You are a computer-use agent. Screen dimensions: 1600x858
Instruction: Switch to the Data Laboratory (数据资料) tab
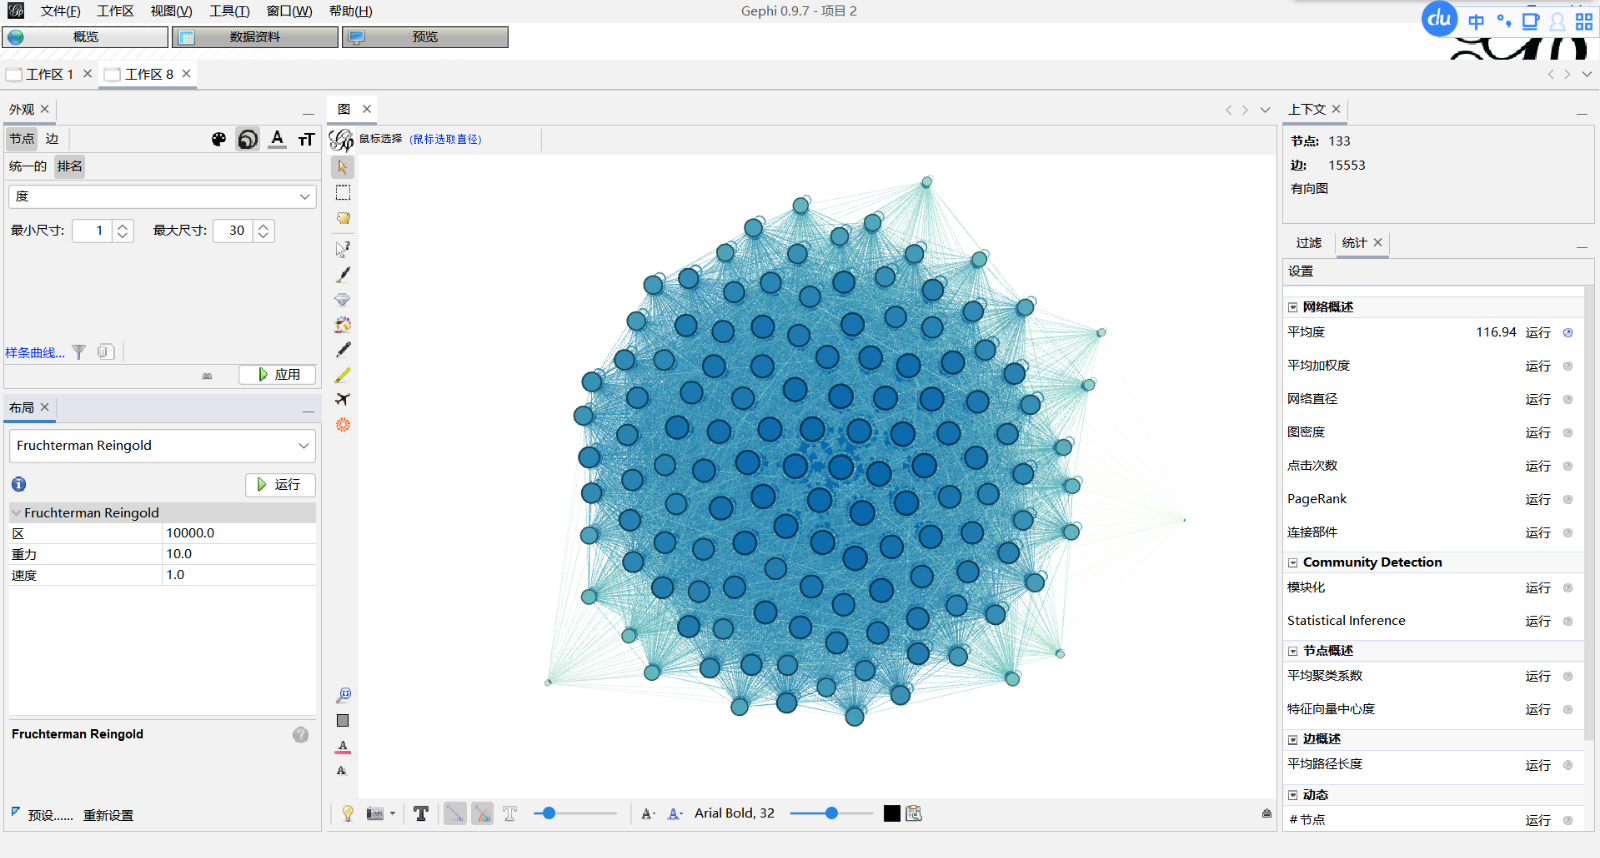255,37
